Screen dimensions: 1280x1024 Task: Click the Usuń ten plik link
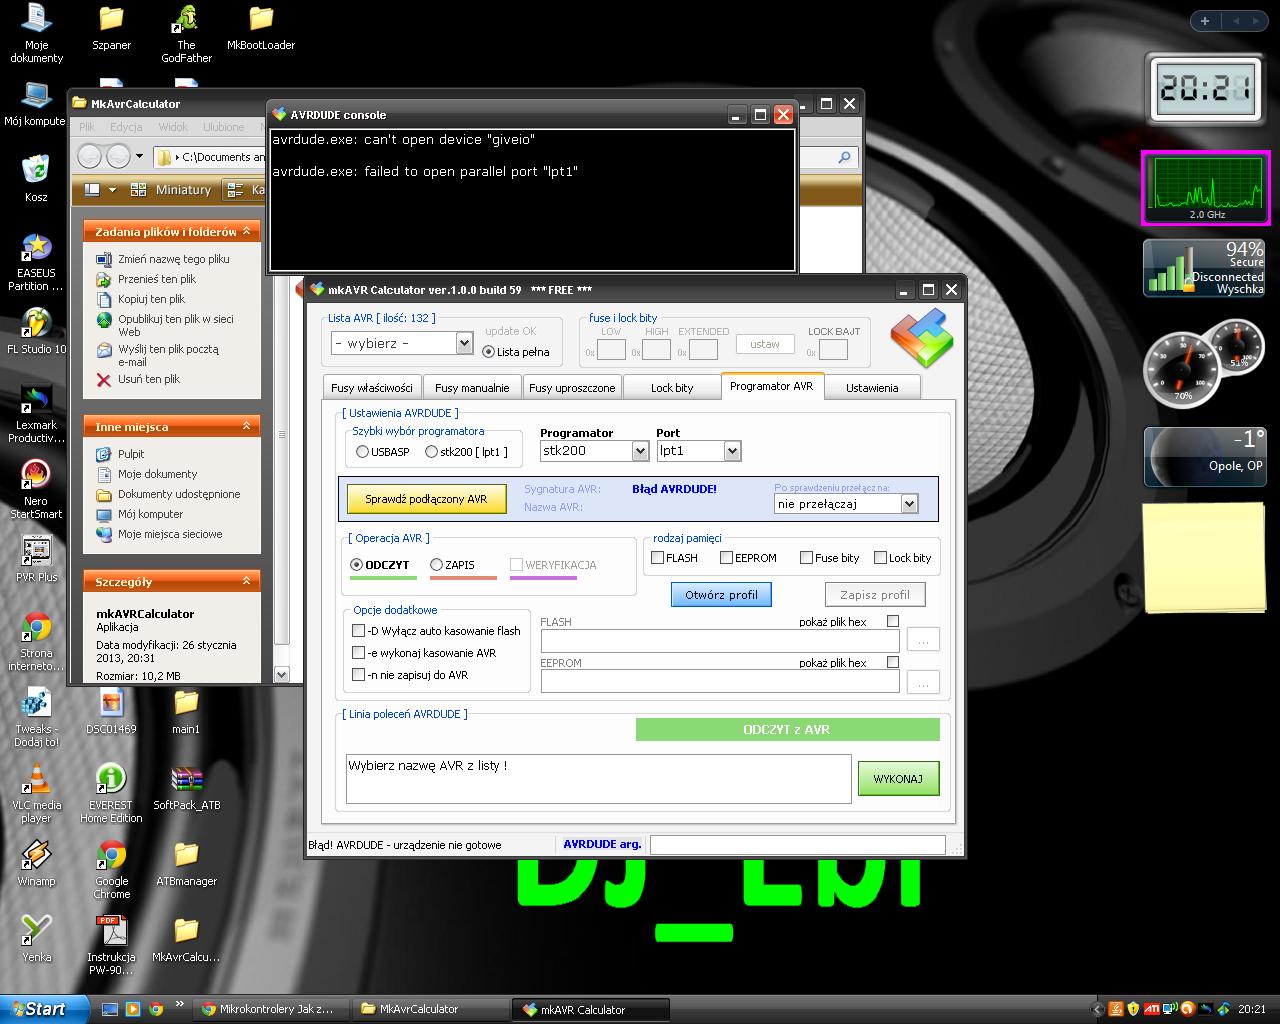click(149, 379)
